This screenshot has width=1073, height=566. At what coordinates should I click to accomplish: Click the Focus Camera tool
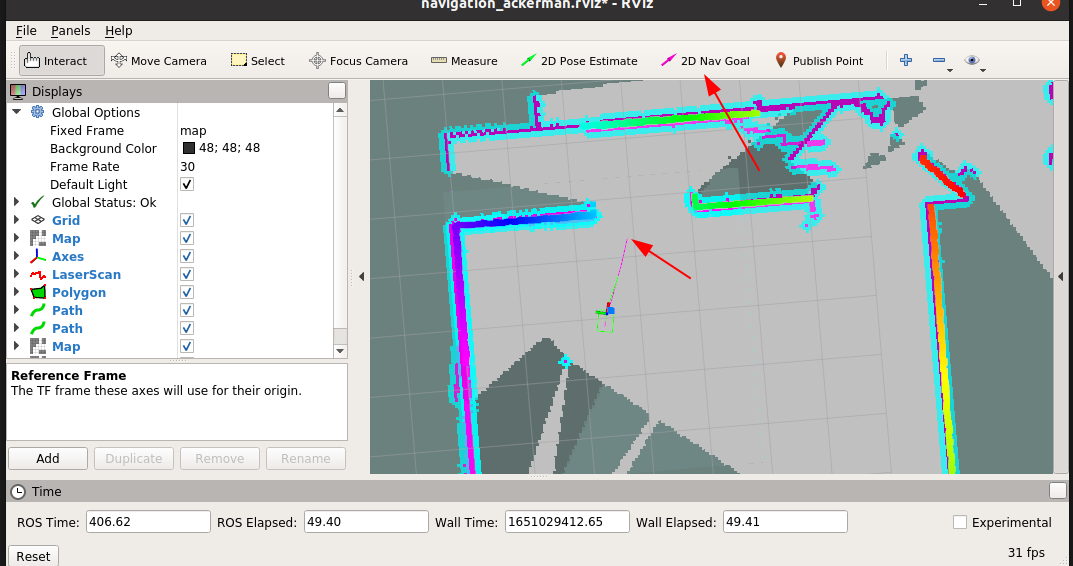coord(359,61)
